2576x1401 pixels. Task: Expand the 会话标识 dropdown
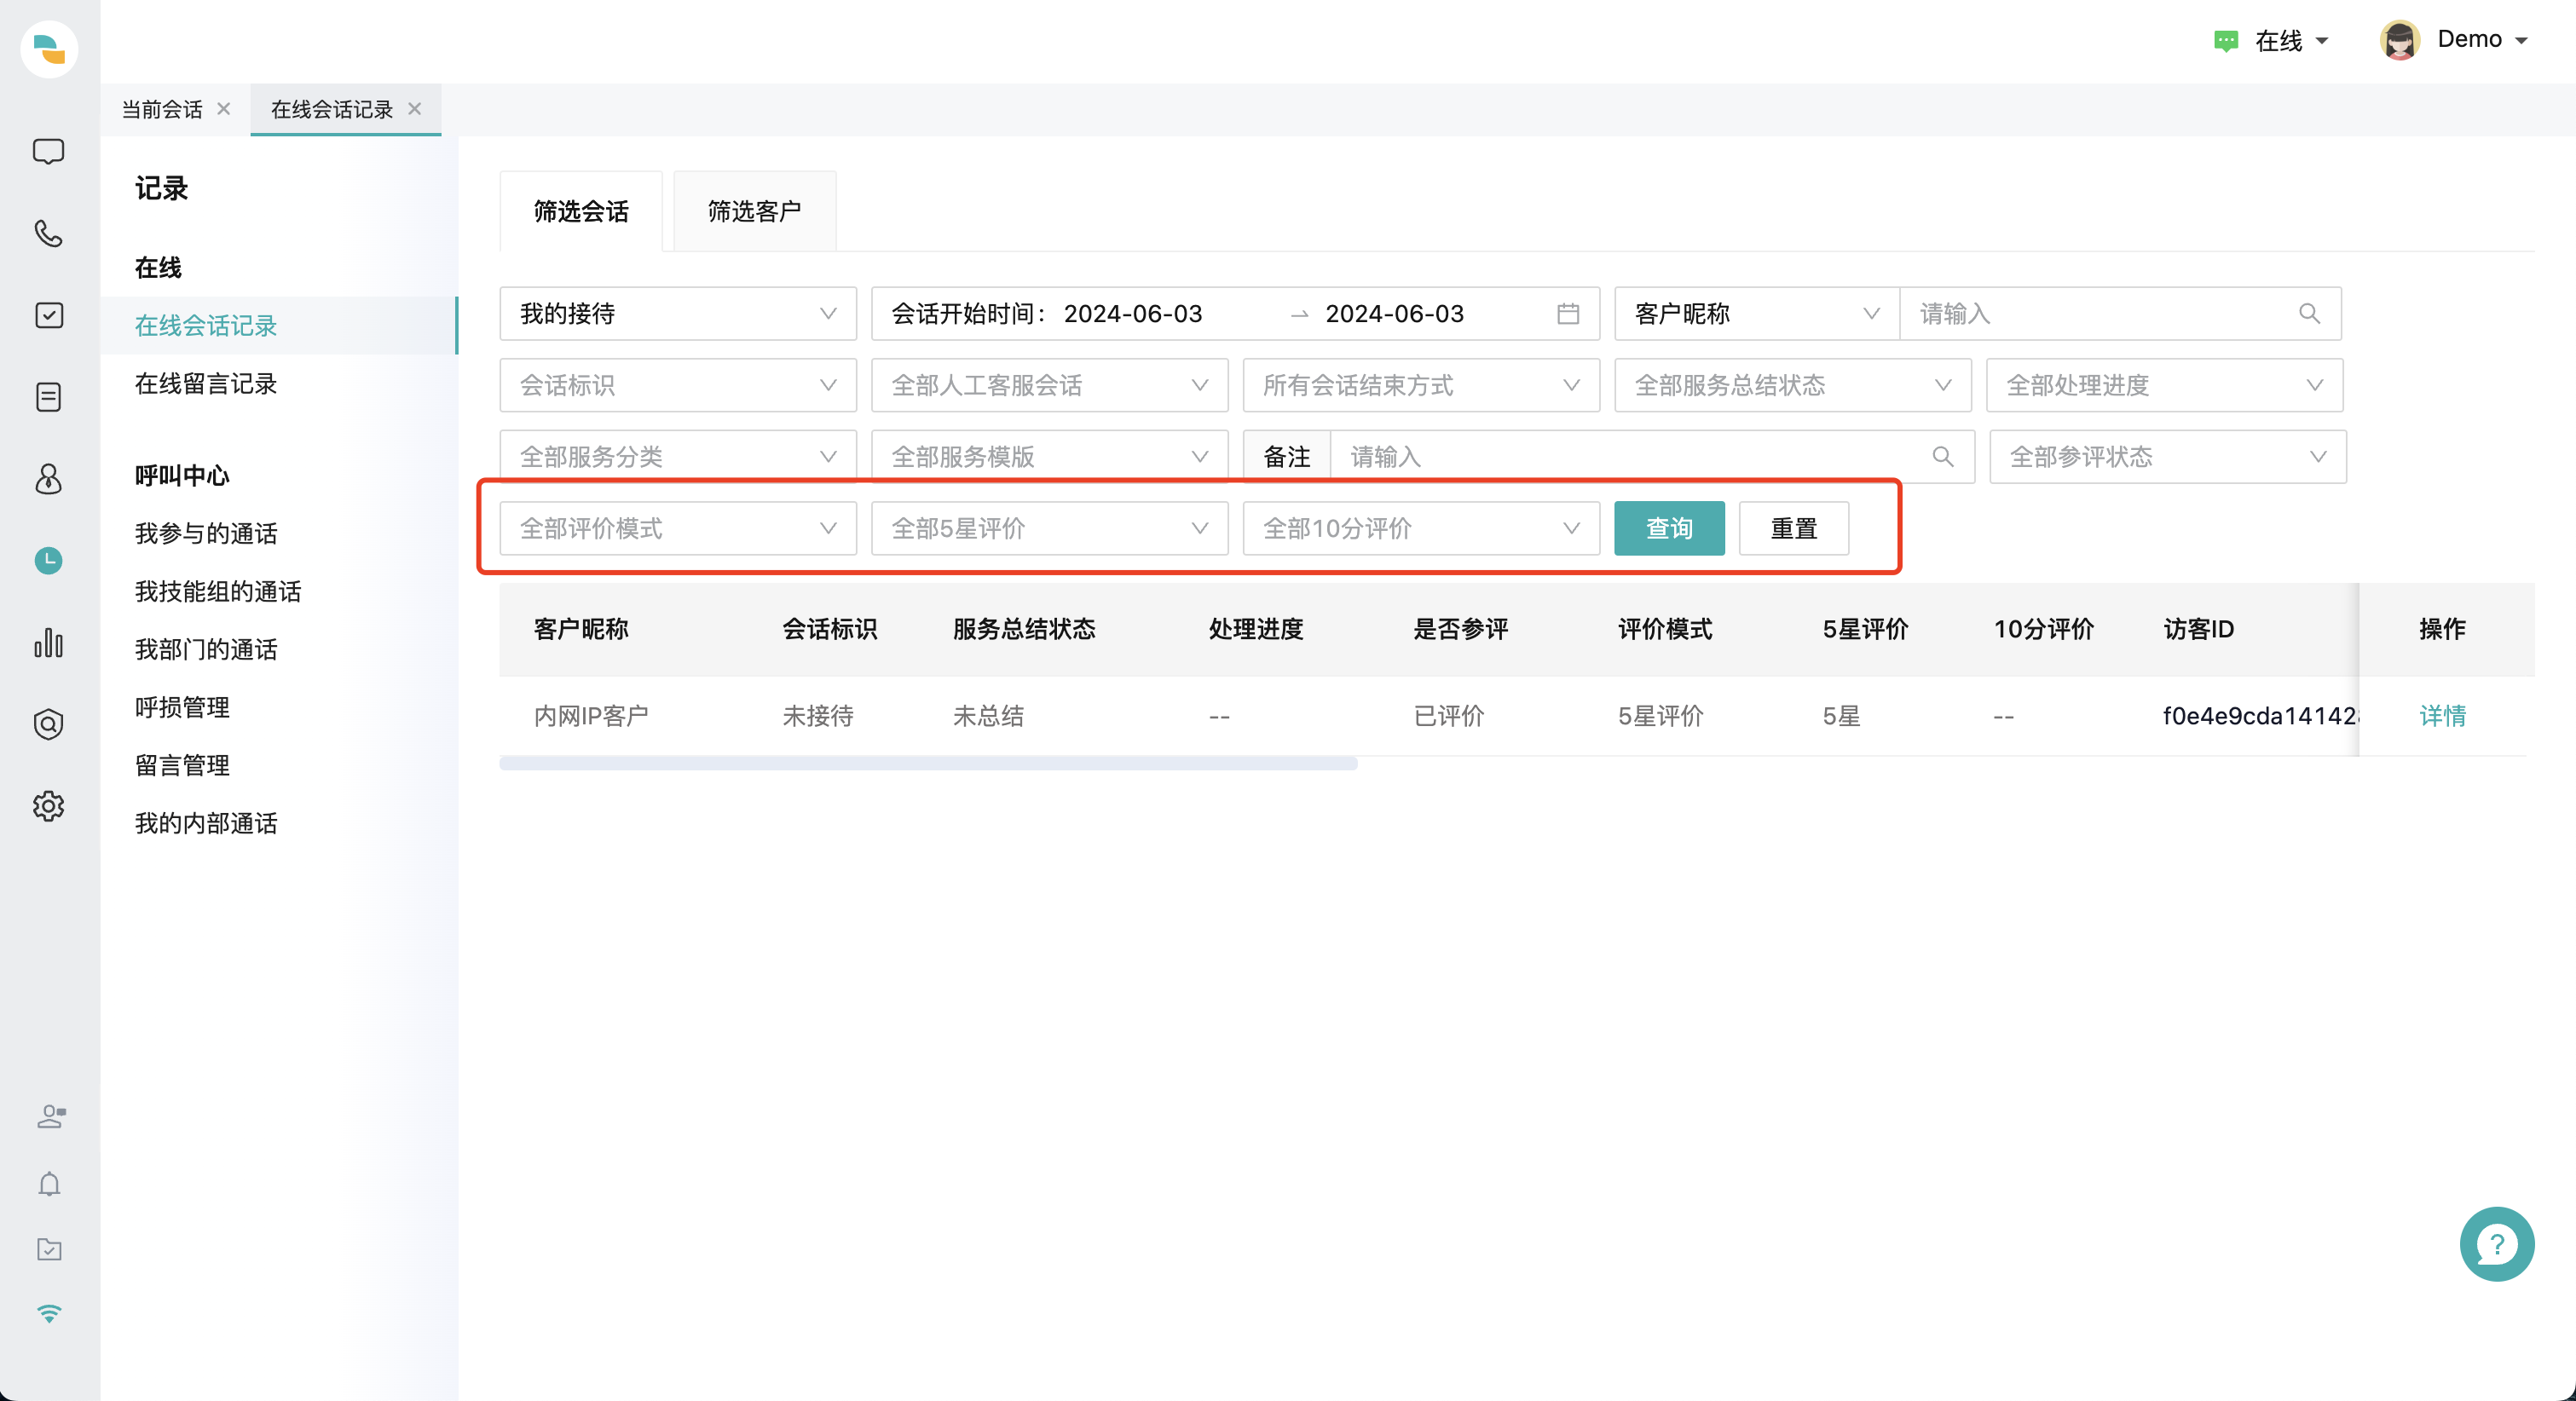click(678, 385)
